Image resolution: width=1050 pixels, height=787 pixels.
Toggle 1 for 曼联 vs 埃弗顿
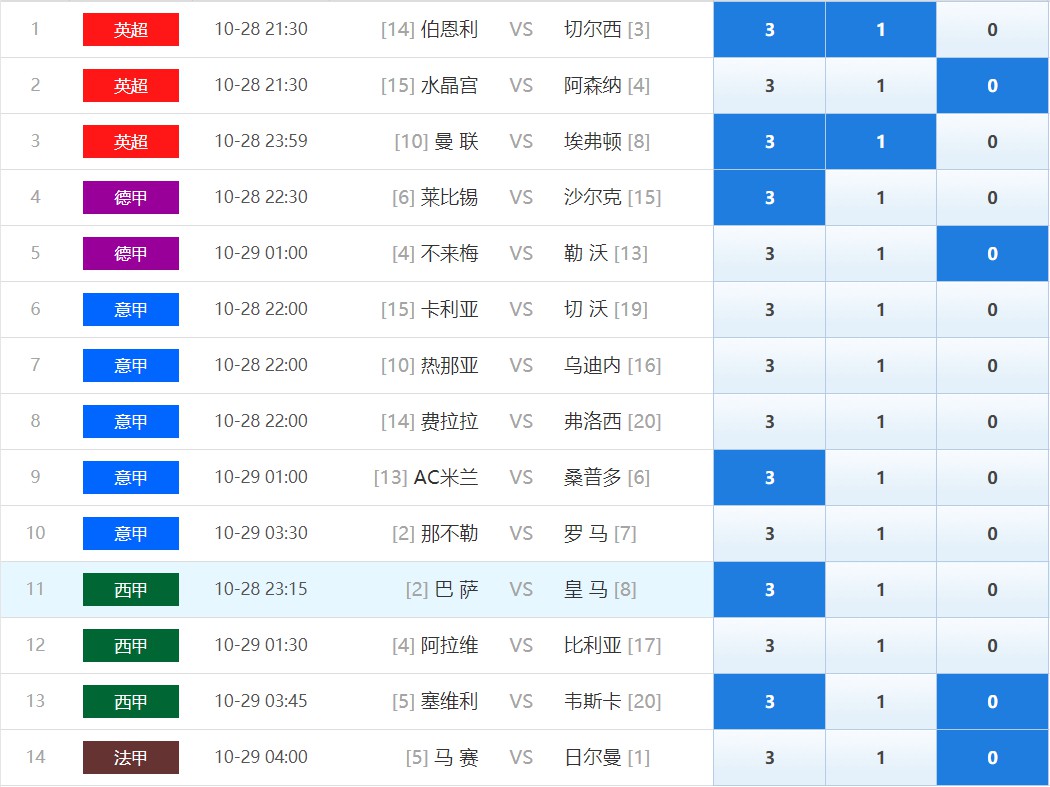coord(881,141)
